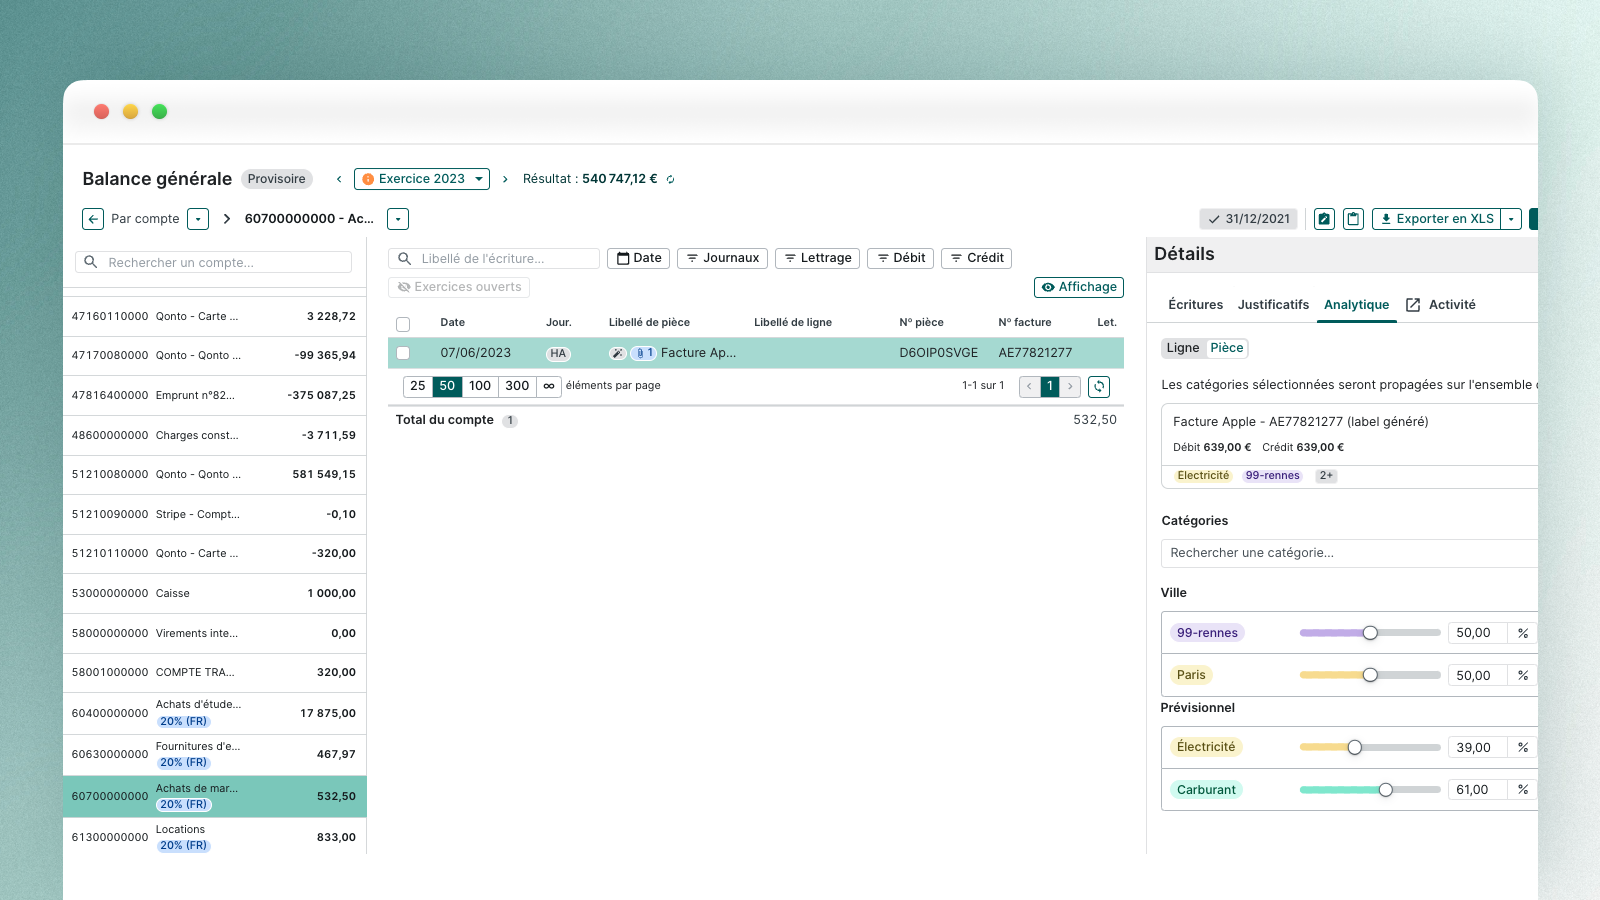Click the open-in-new icon next to Activité

1413,305
